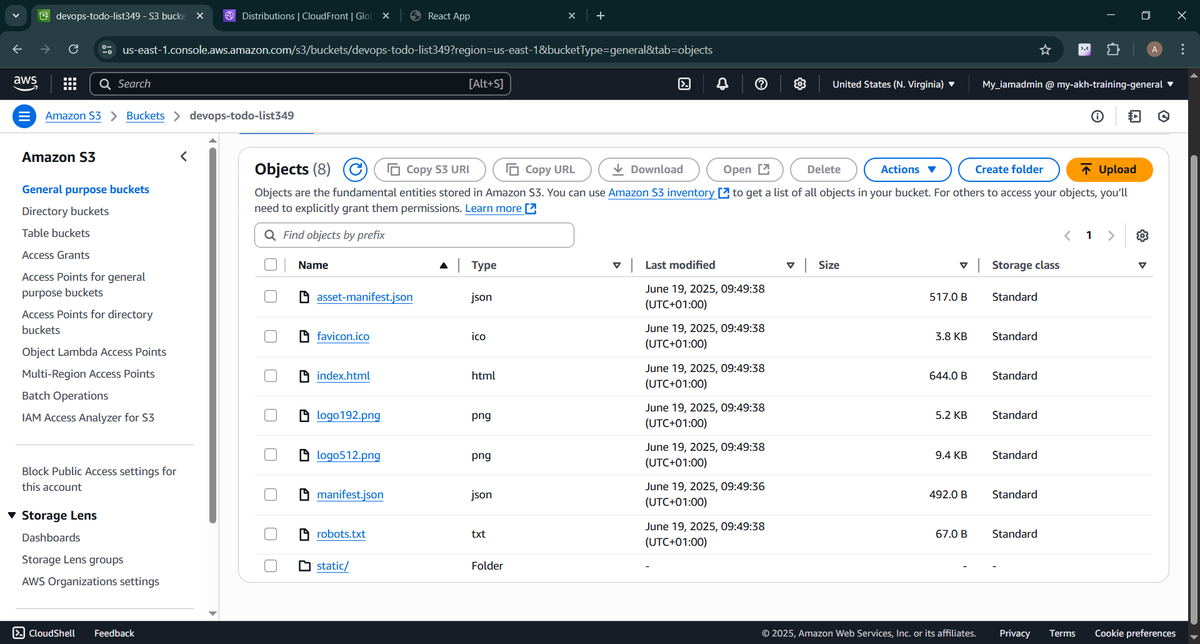
Task: Focus the AWS Search box
Action: point(300,84)
